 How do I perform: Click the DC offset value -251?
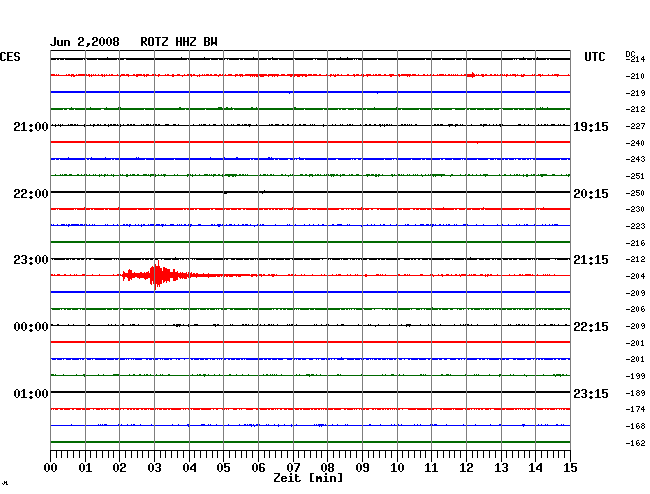pyautogui.click(x=635, y=176)
